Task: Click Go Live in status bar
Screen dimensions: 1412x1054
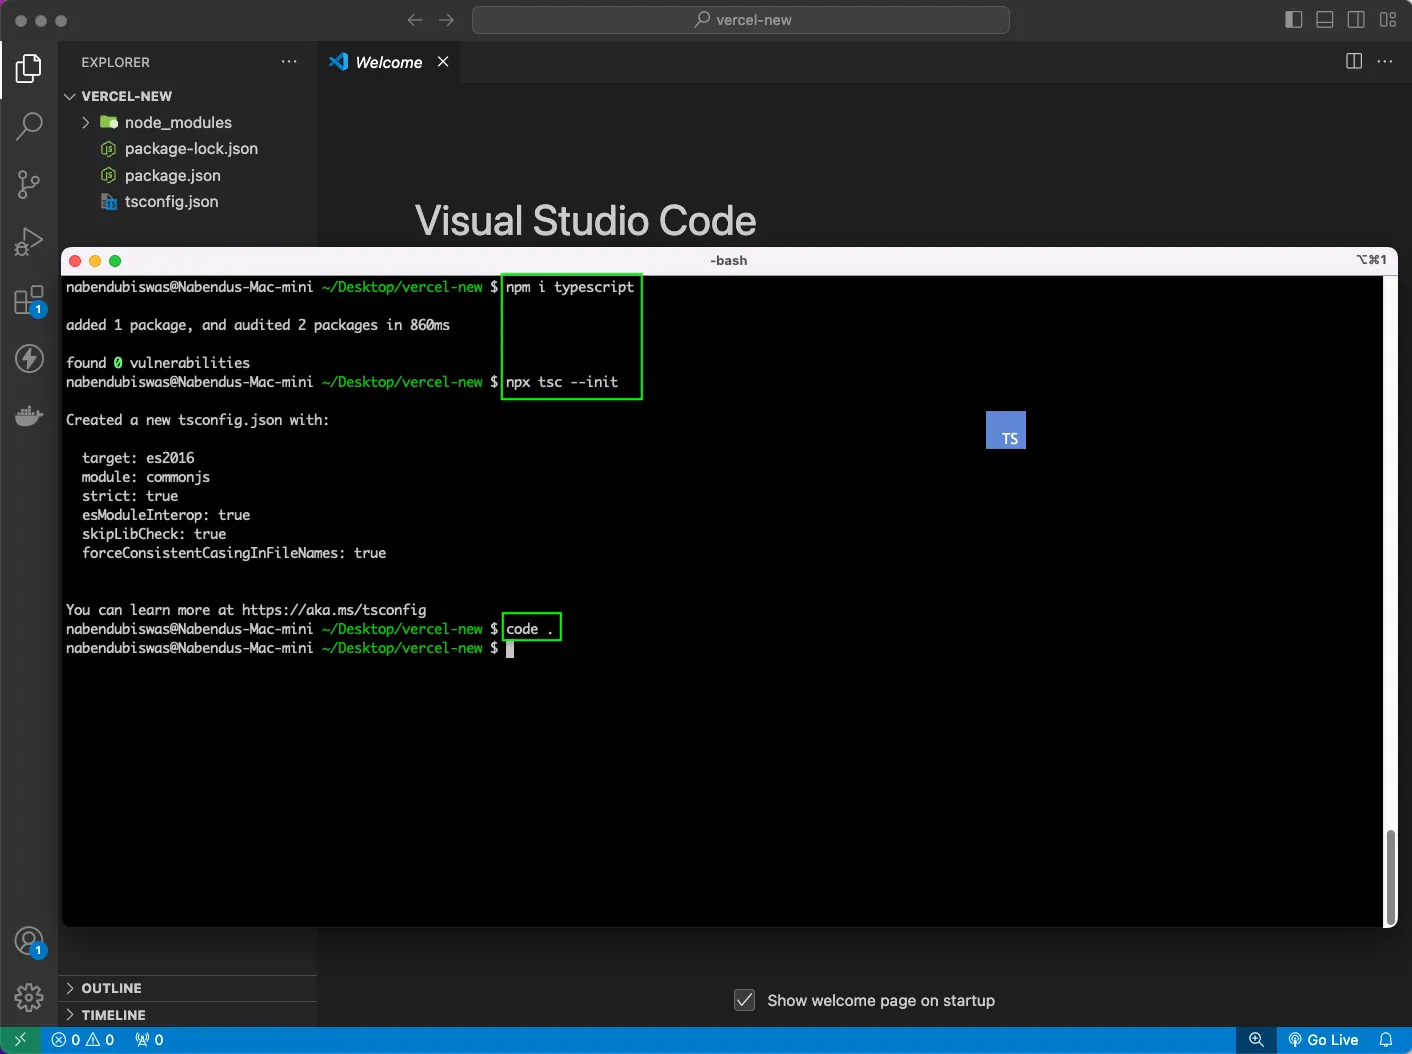Action: tap(1324, 1040)
